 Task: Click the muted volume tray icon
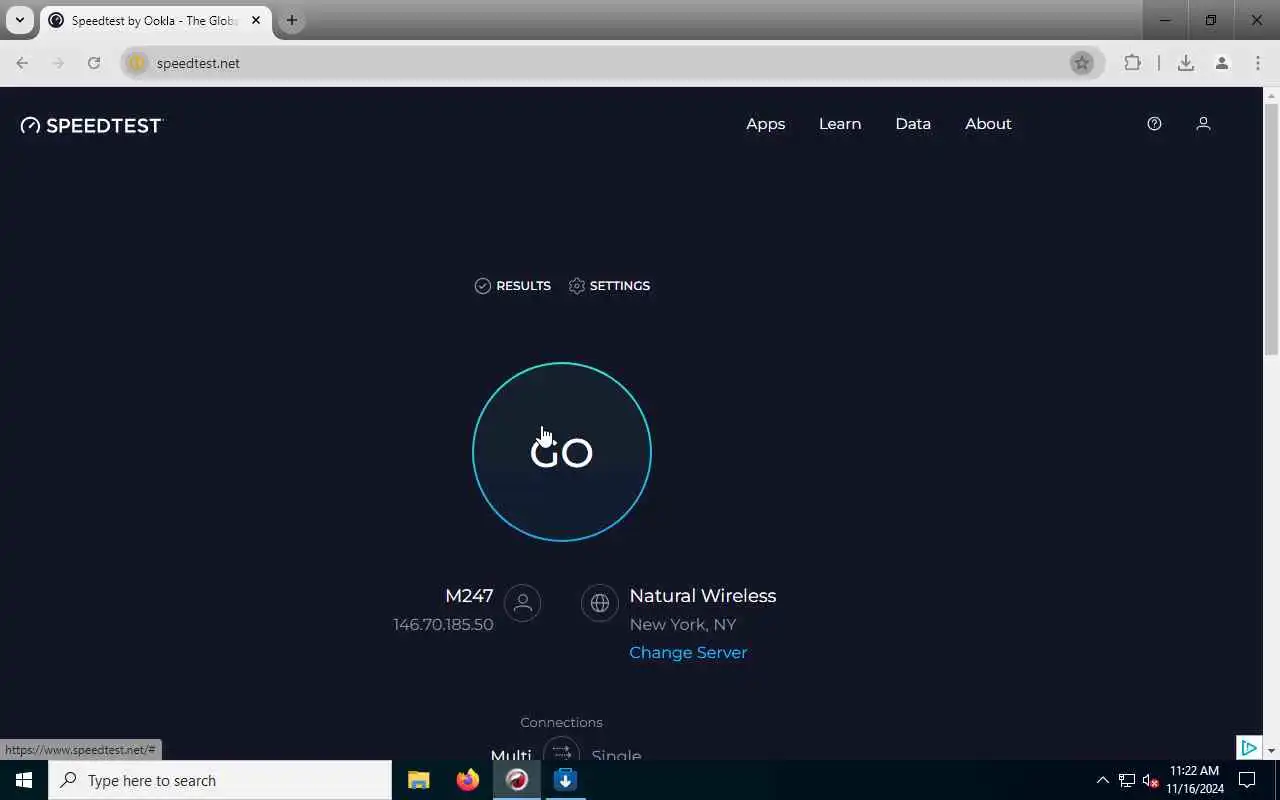(x=1150, y=780)
